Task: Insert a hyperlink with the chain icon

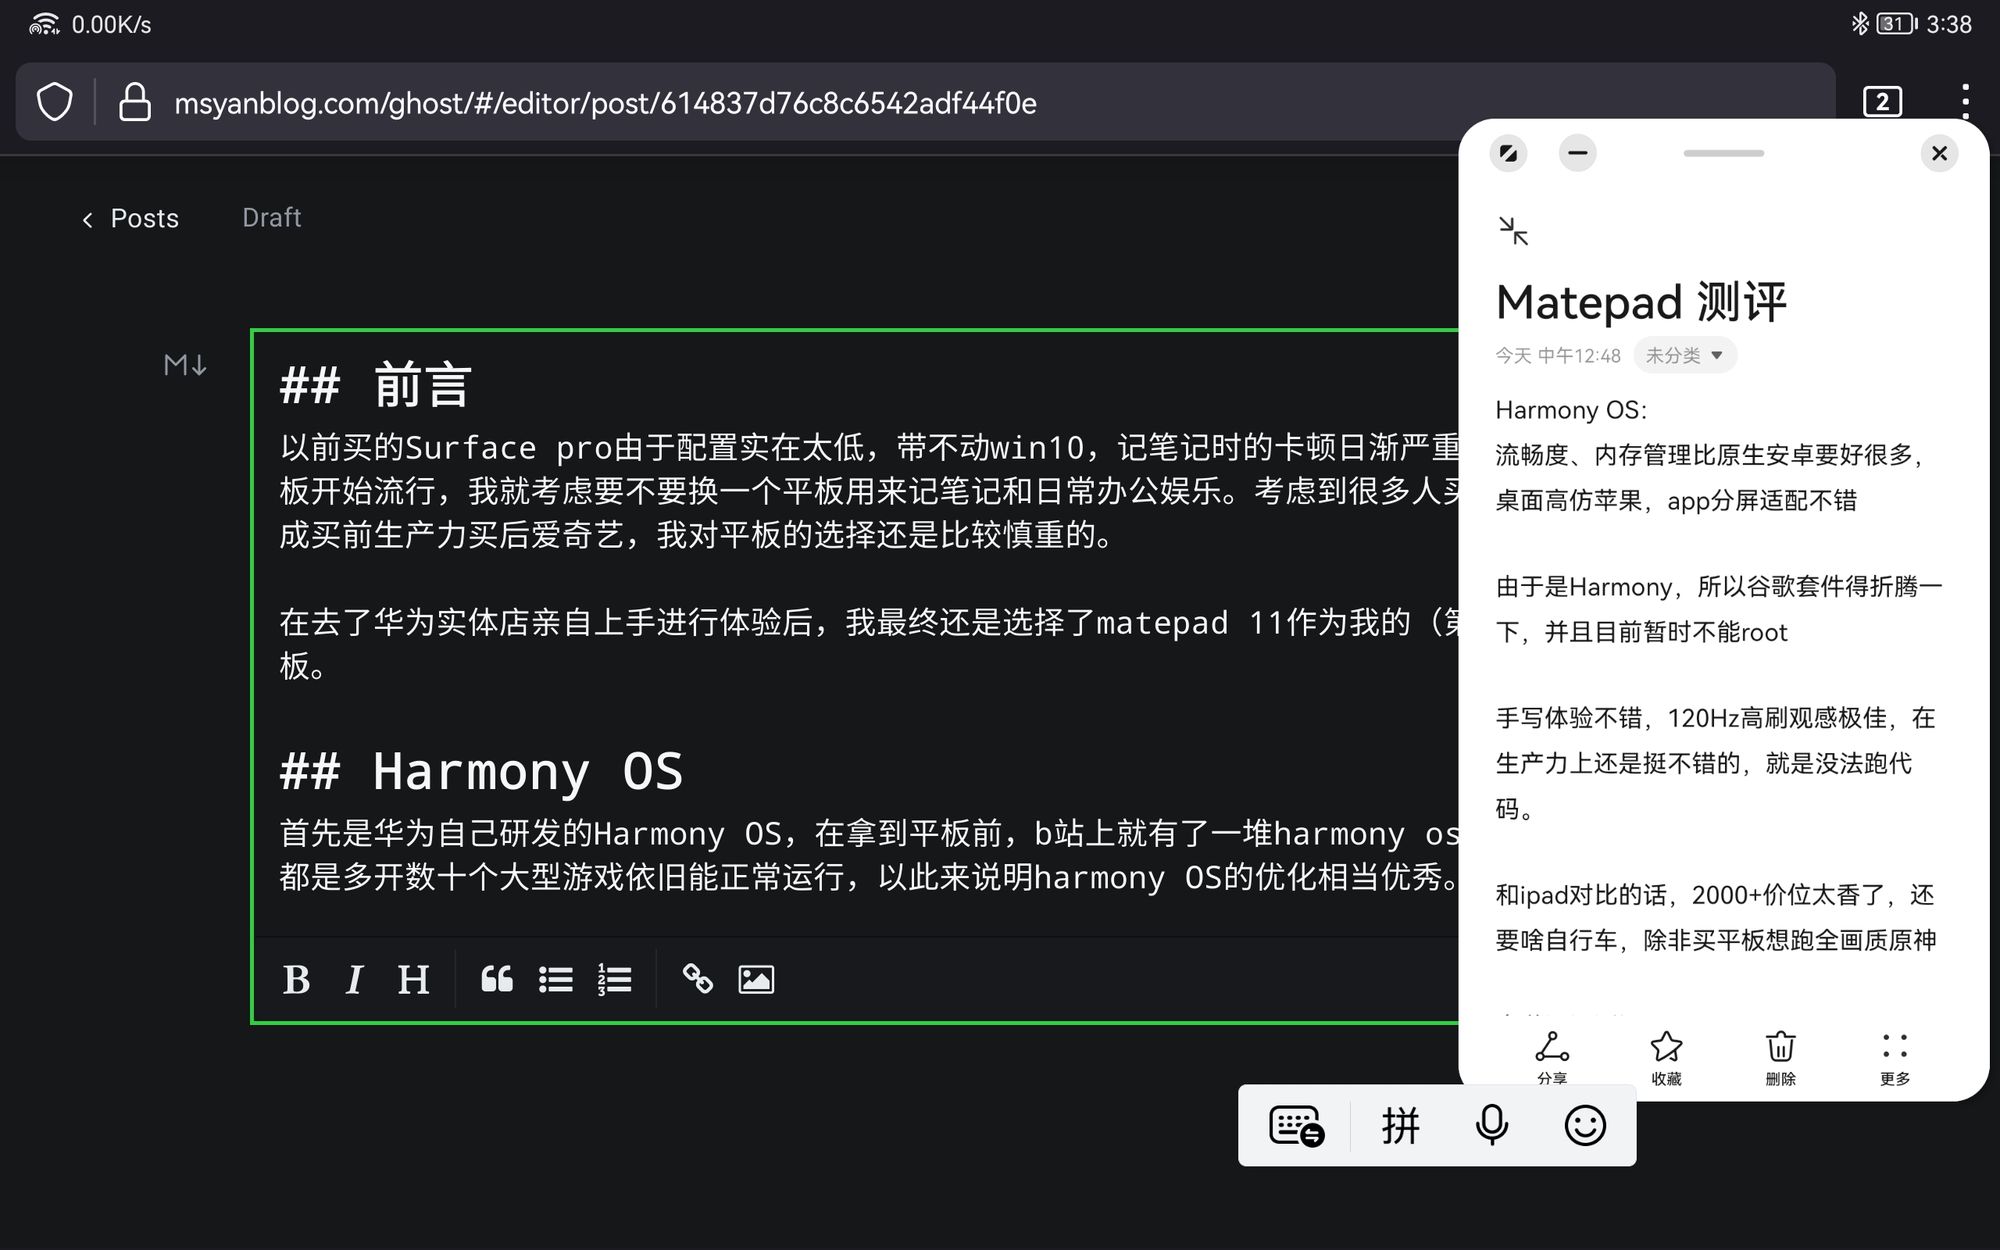Action: pos(698,979)
